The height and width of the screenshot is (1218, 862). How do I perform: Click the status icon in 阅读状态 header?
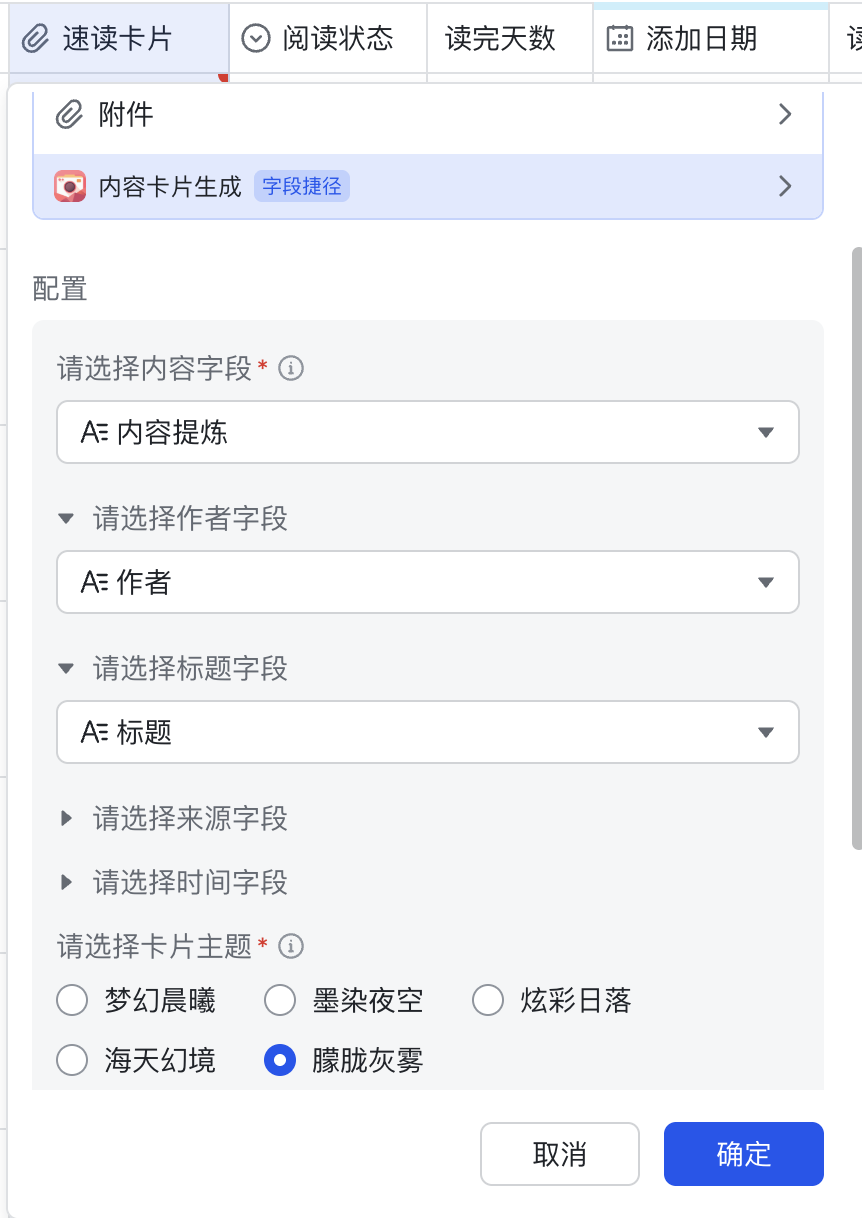click(257, 39)
